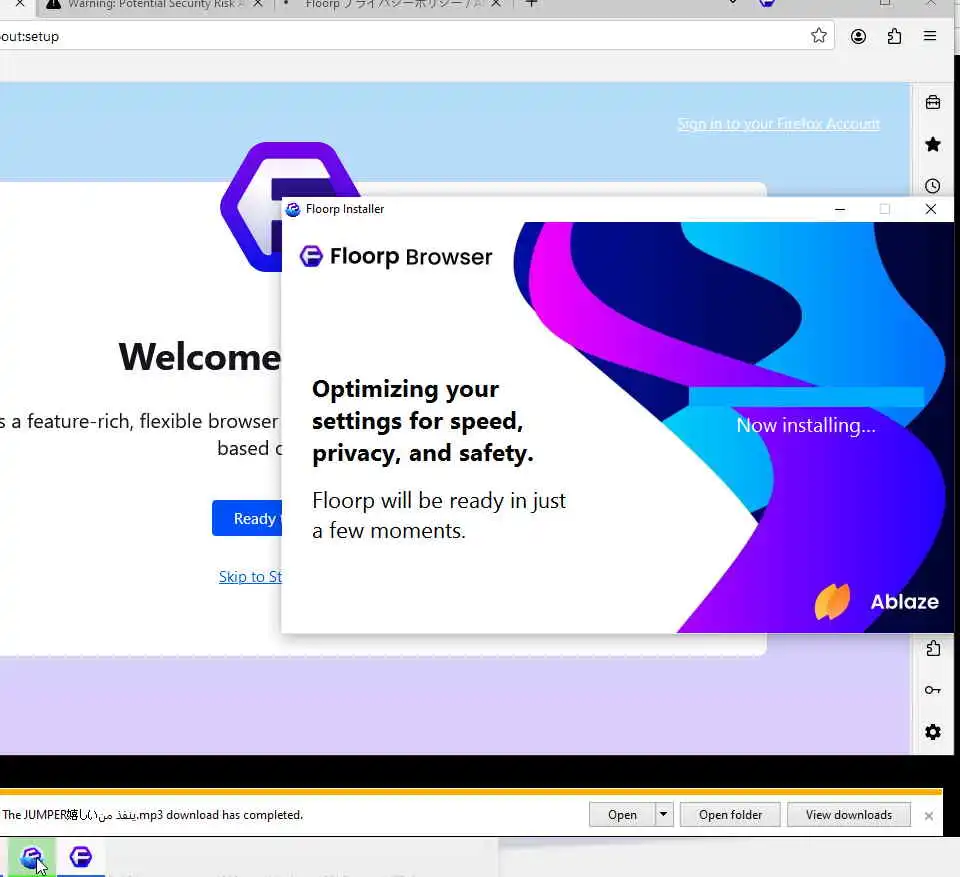This screenshot has height=877, width=960.
Task: Click the Floorp Installer taskbar icon
Action: pyautogui.click(x=31, y=857)
